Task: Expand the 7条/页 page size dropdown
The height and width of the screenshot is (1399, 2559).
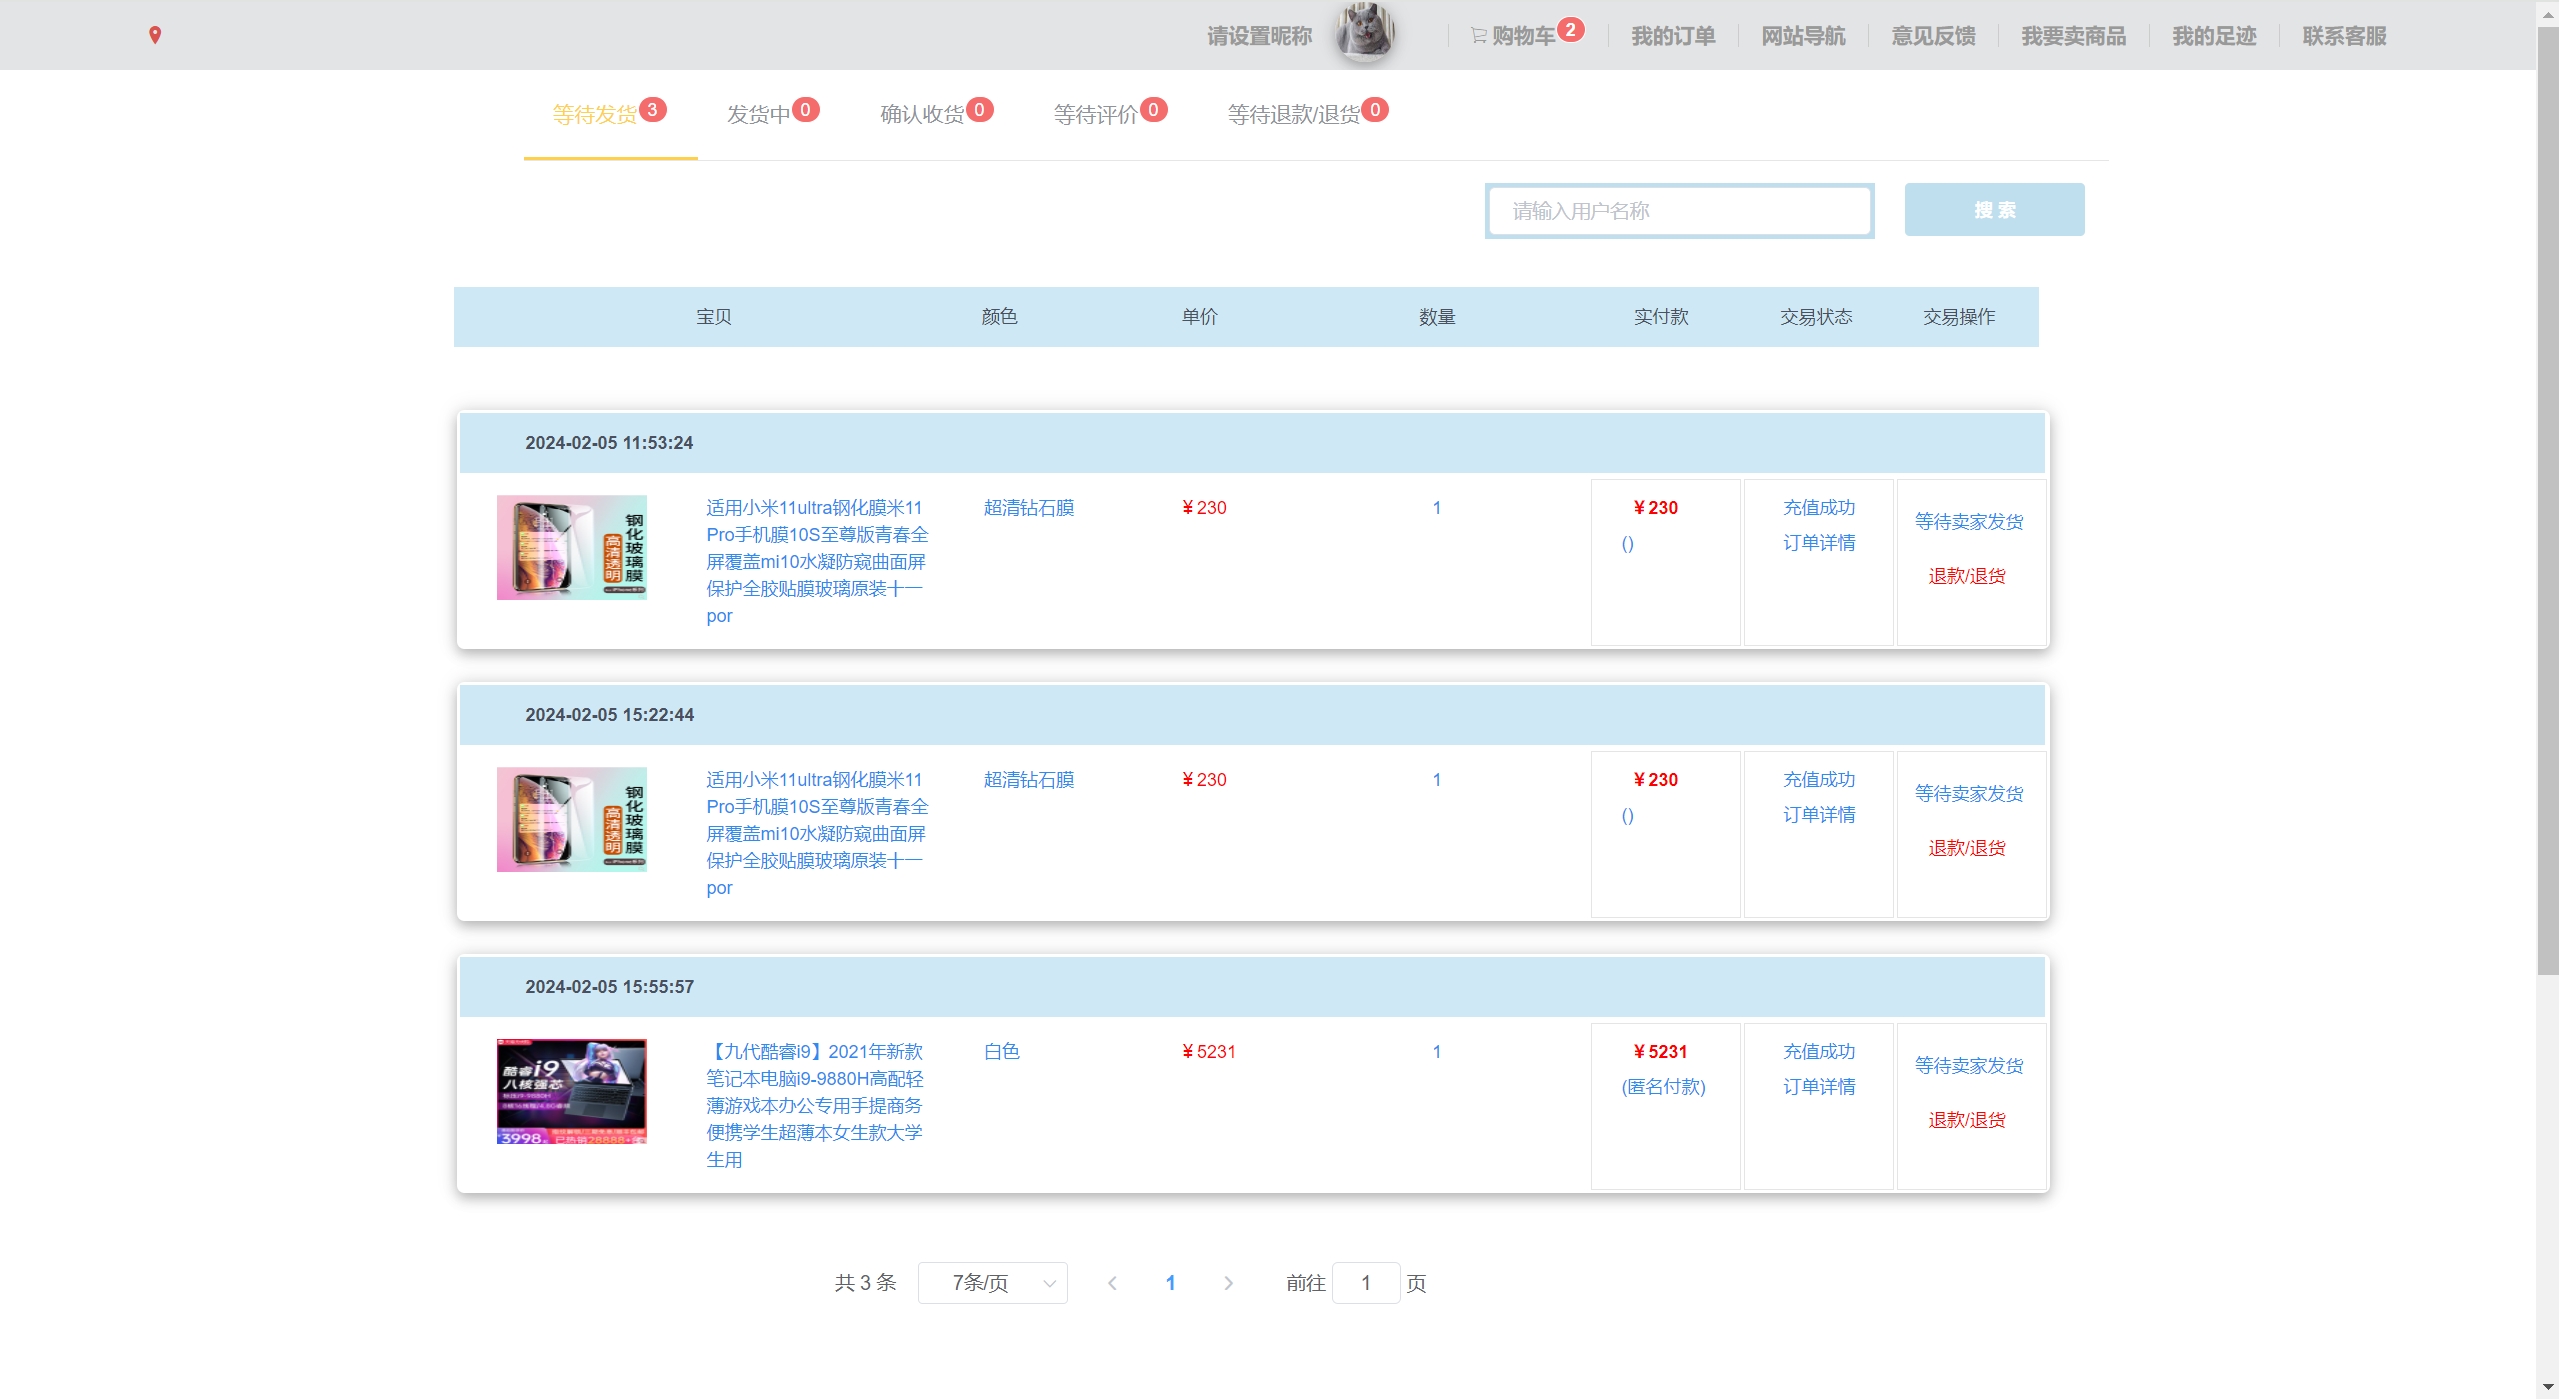Action: coord(992,1283)
